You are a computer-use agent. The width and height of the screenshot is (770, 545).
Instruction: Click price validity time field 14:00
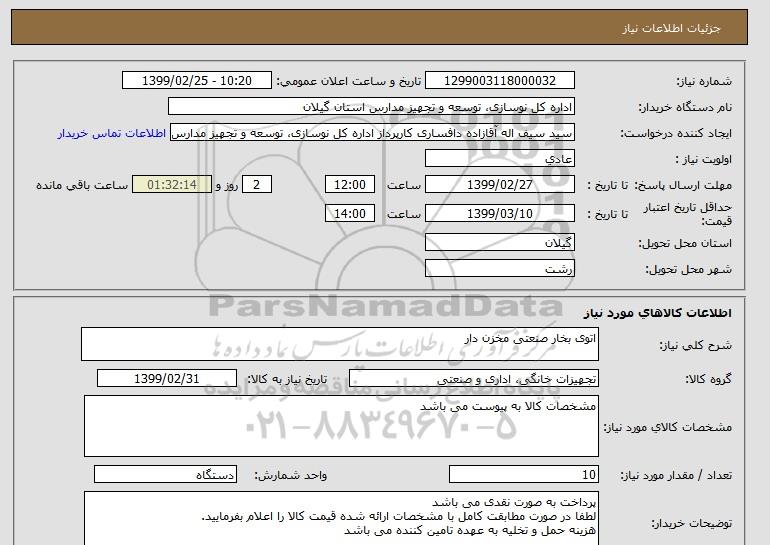(x=350, y=214)
